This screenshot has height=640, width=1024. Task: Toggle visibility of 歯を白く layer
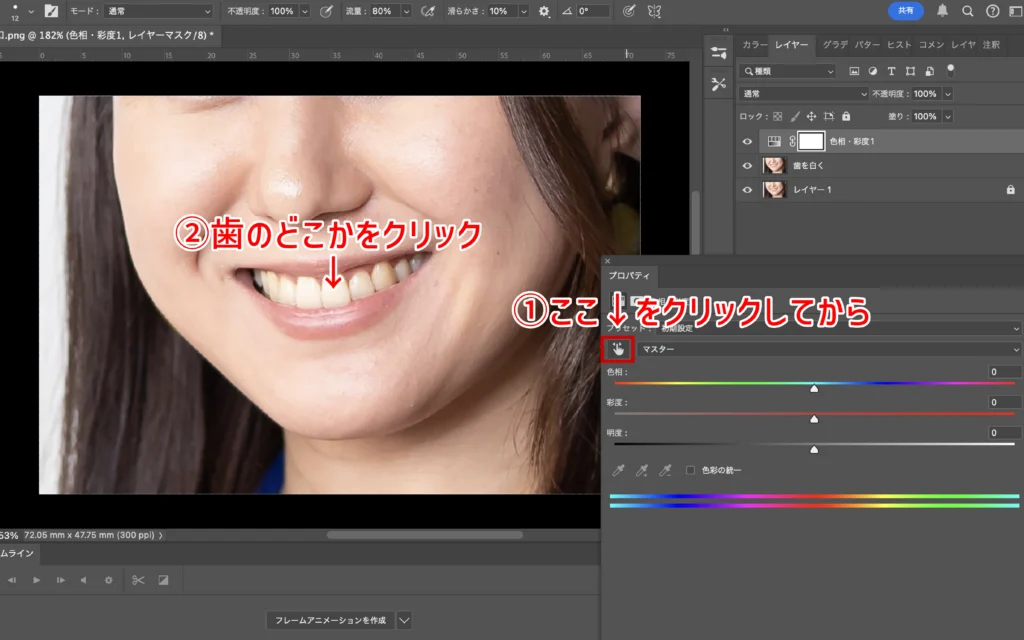click(x=747, y=166)
